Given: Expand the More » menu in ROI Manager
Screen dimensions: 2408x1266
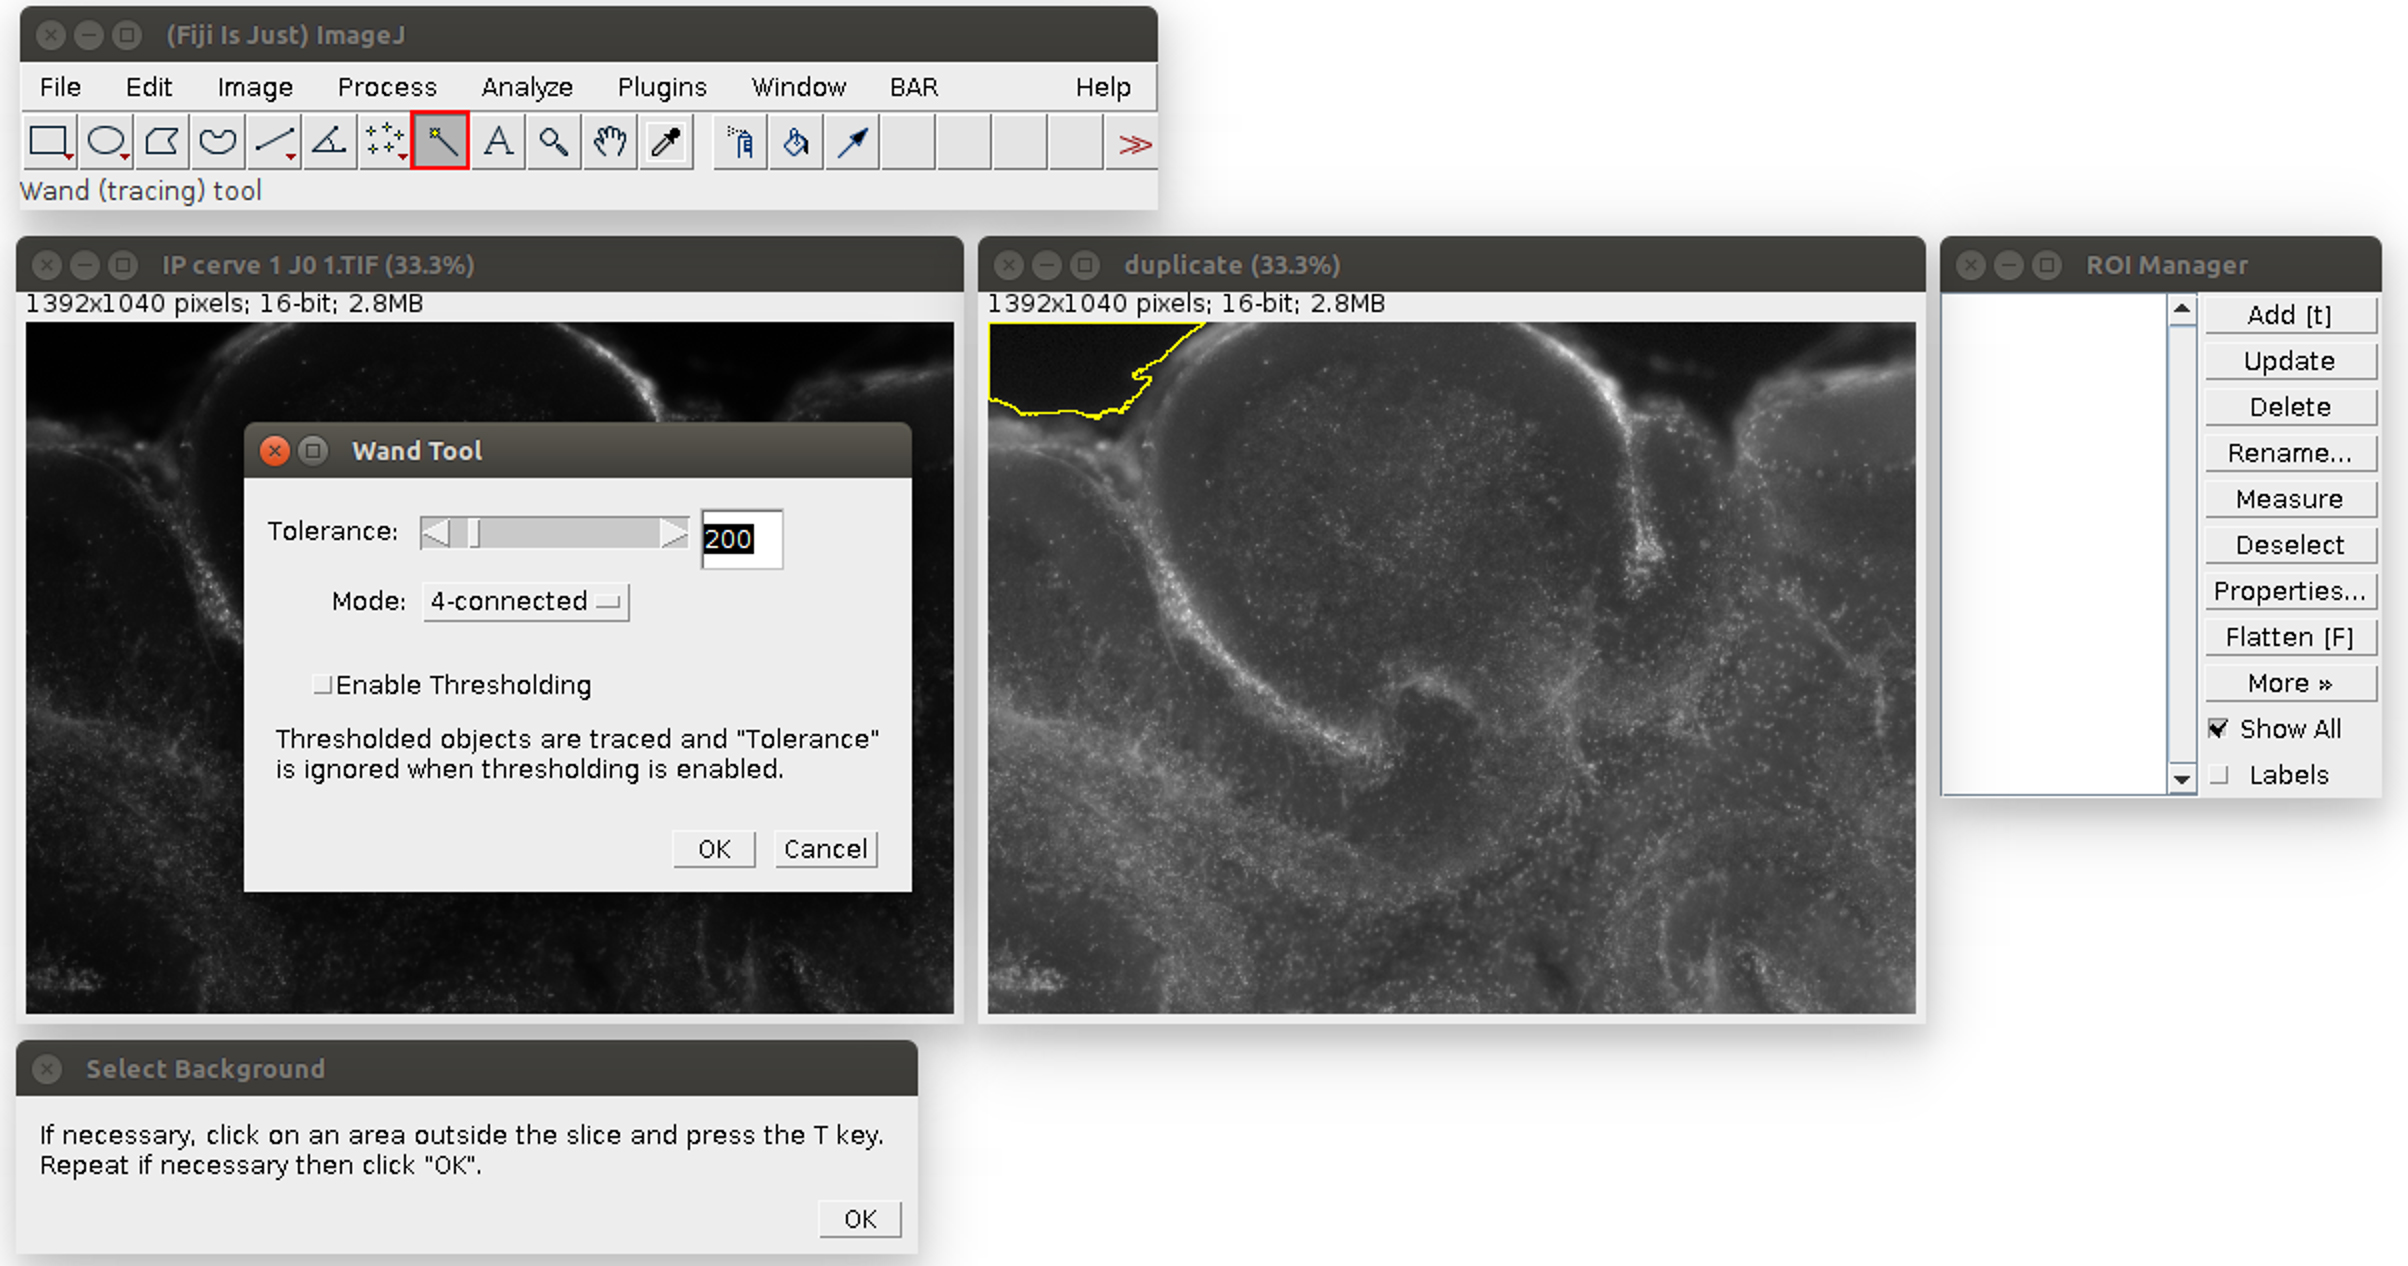Looking at the screenshot, I should (2290, 683).
